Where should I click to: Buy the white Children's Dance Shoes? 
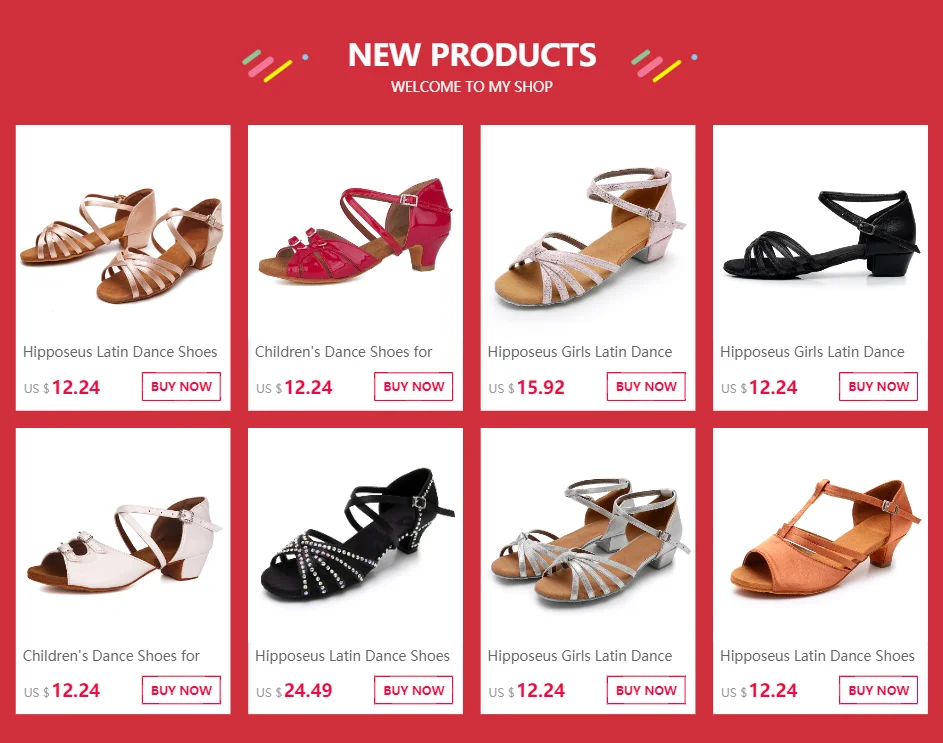182,690
